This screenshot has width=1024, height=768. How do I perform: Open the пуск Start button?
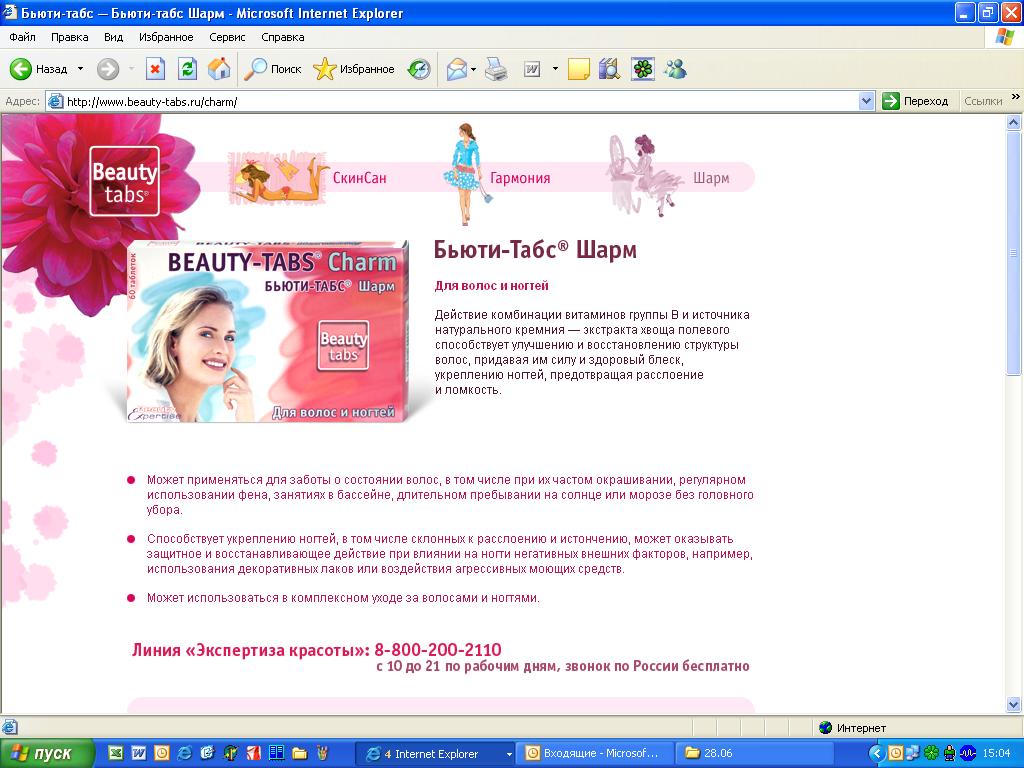click(x=46, y=754)
